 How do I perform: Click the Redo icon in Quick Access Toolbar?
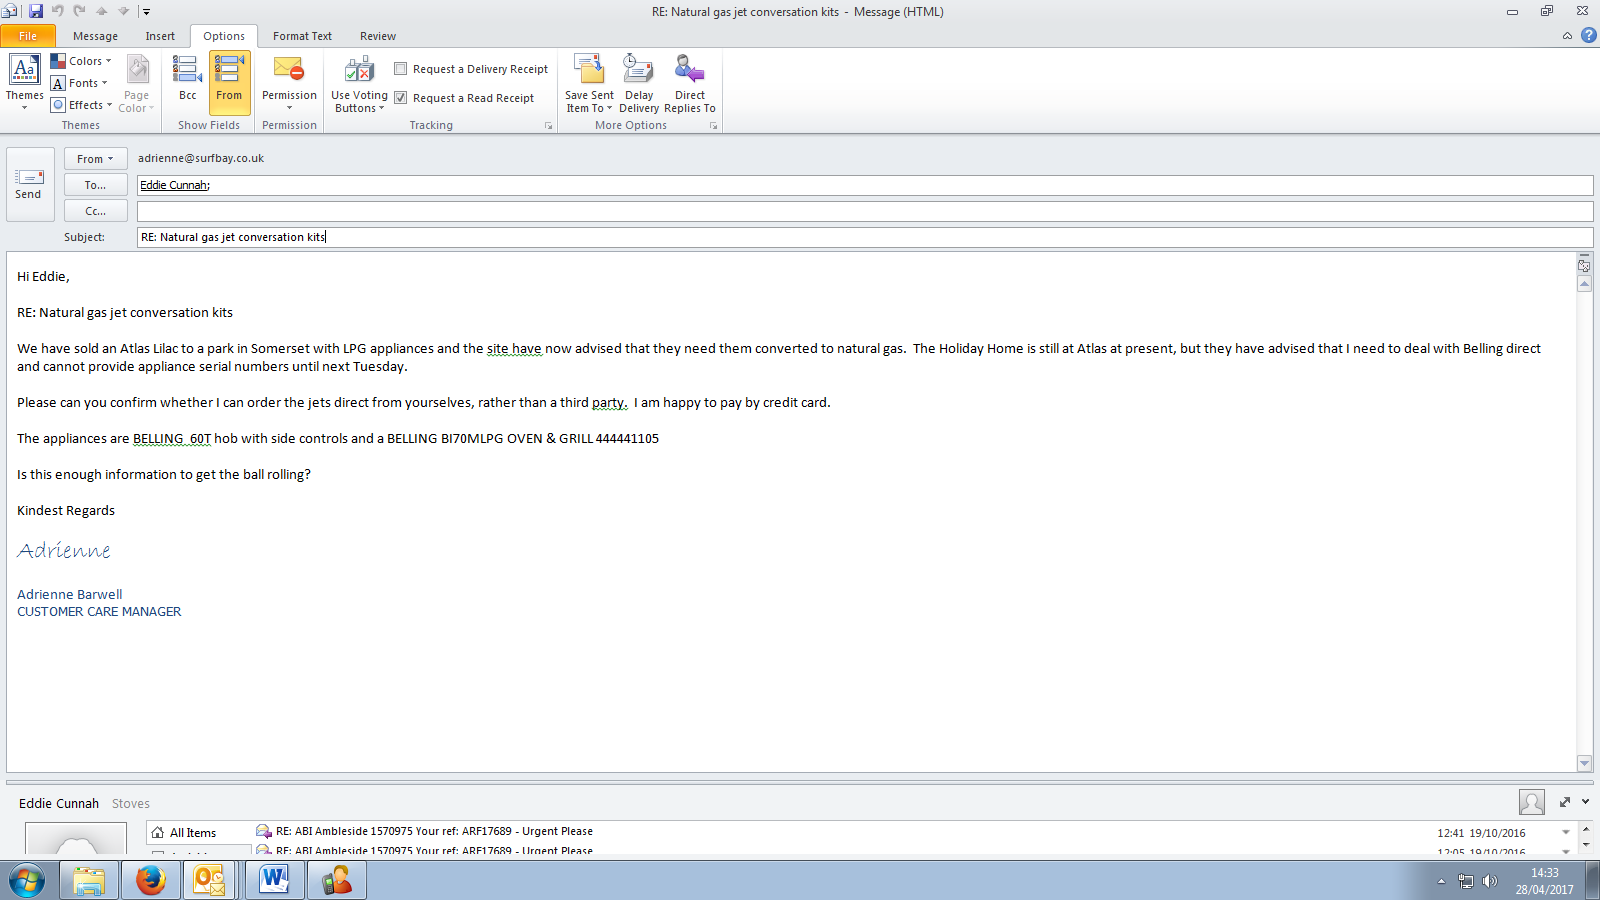pos(79,11)
